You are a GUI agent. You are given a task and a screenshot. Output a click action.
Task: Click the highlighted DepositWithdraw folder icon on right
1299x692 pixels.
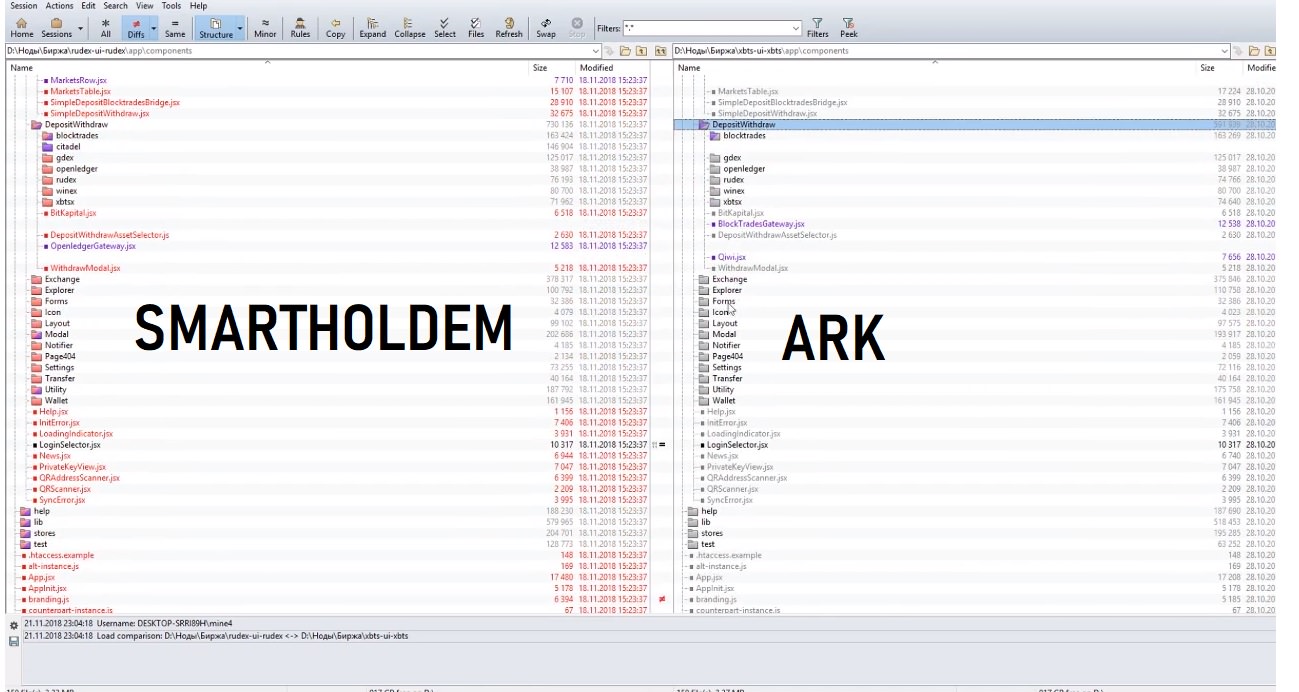click(705, 125)
